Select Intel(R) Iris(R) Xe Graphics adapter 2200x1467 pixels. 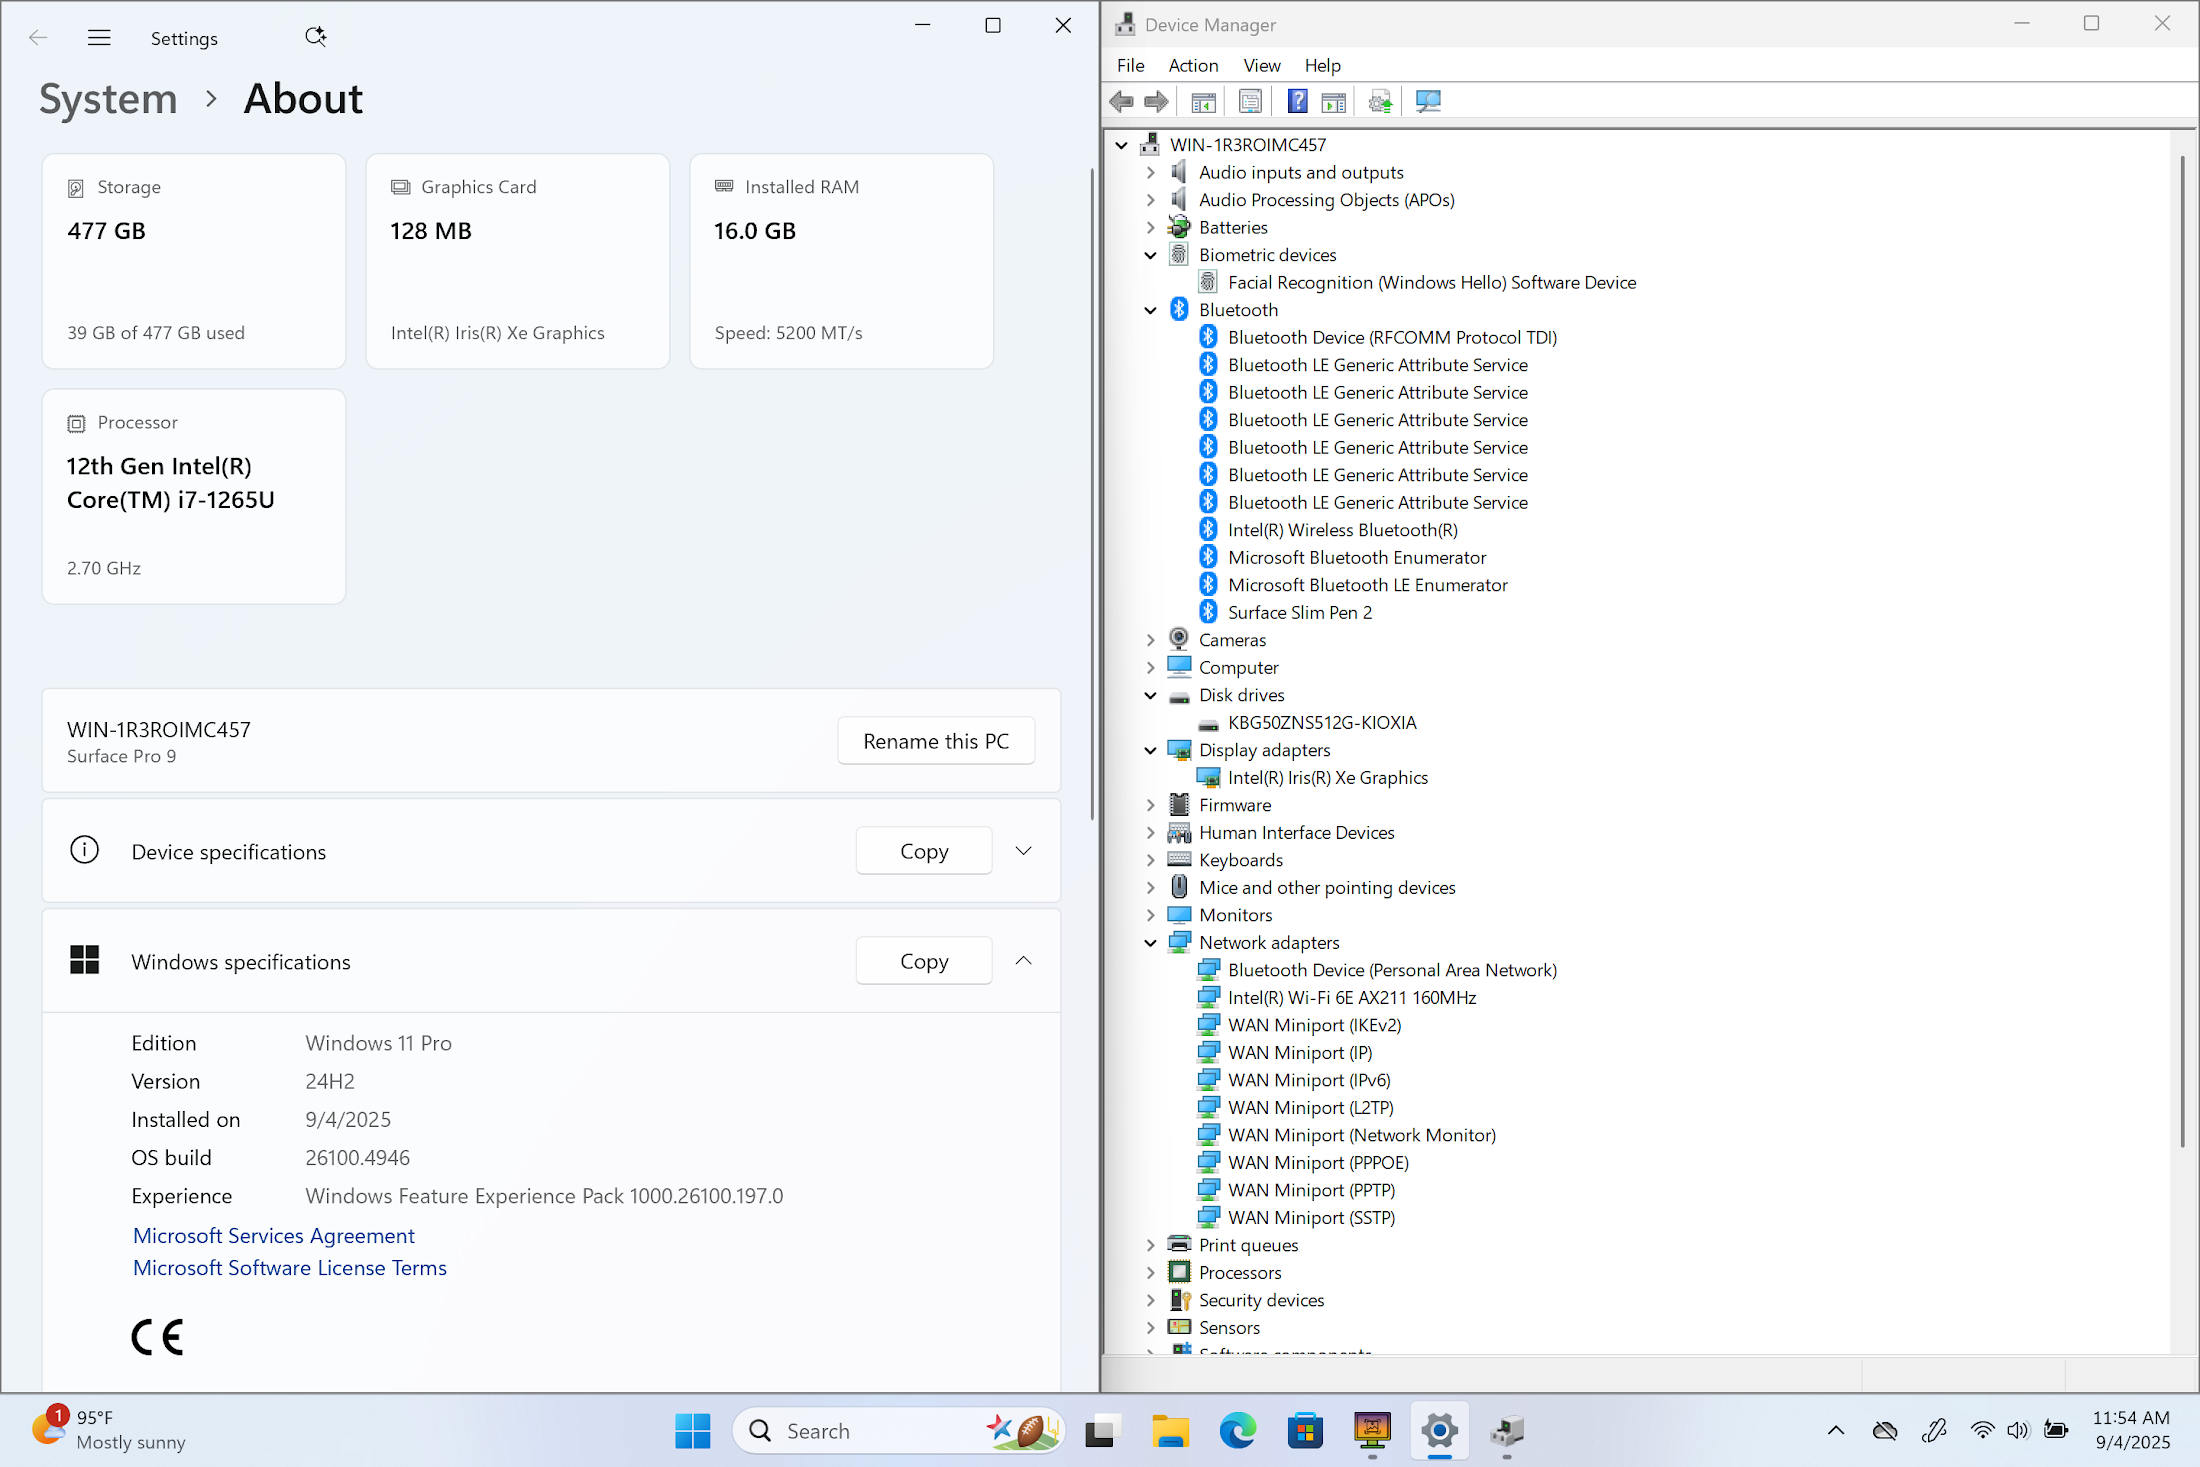pyautogui.click(x=1328, y=777)
